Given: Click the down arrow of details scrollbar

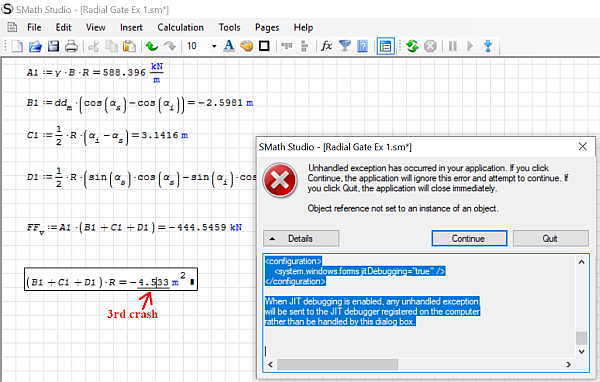Looking at the screenshot, I should click(x=581, y=351).
